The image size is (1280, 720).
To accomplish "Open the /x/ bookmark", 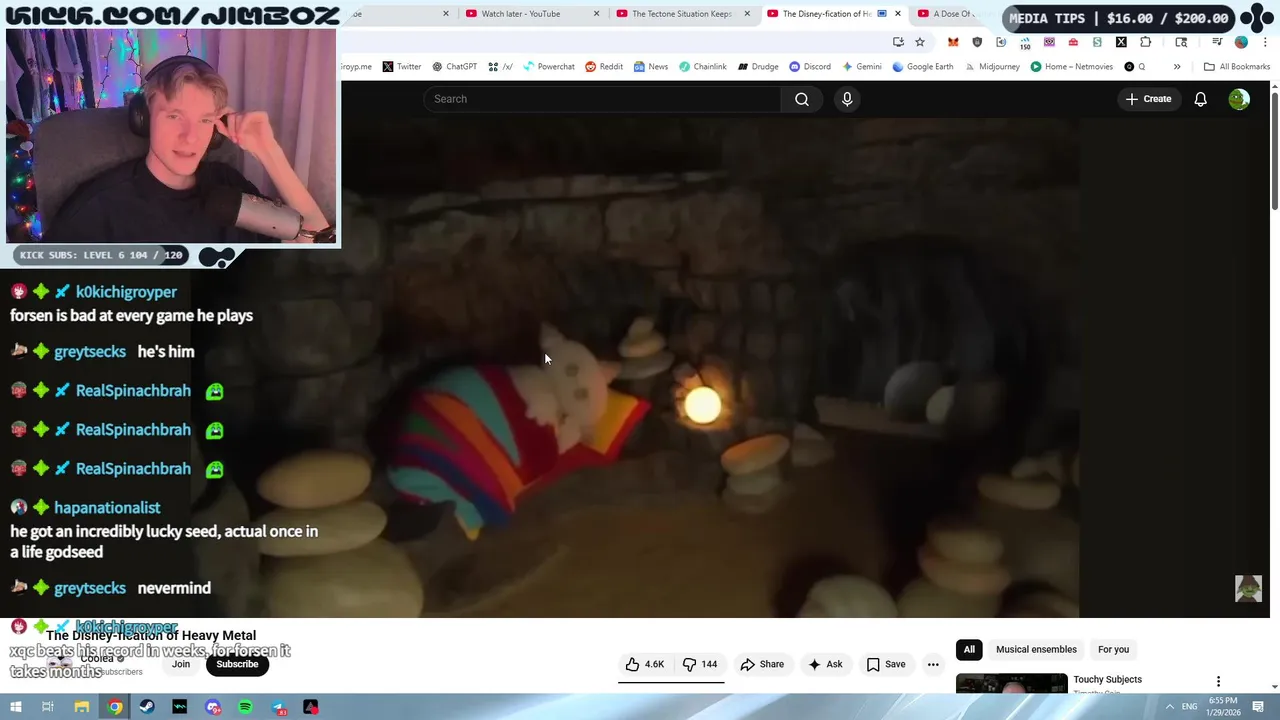I will 501,67.
